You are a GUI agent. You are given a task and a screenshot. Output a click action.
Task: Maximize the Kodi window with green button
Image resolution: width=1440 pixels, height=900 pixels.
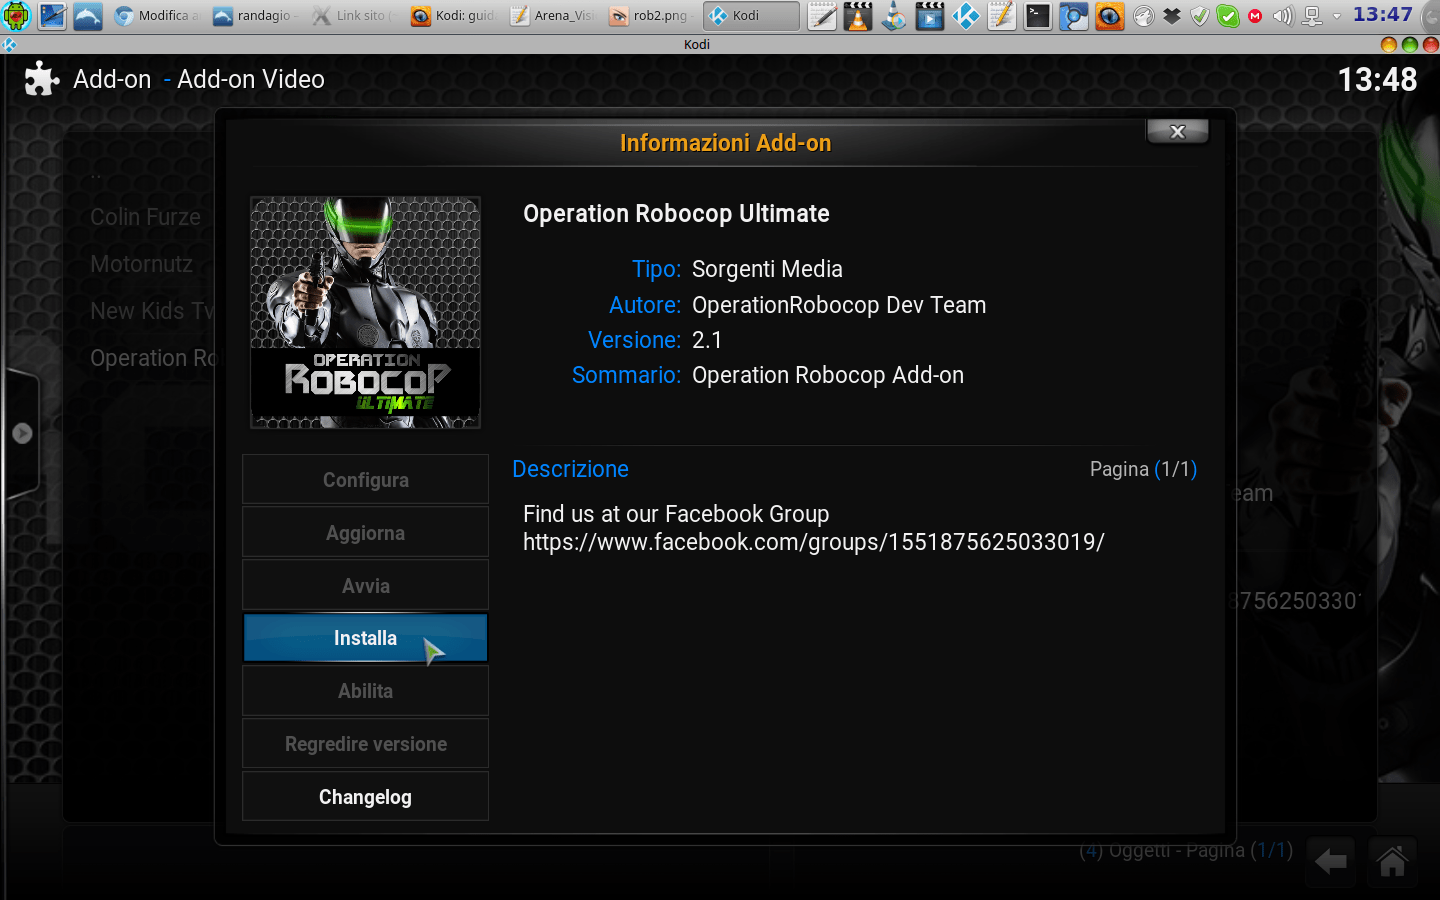[x=1410, y=44]
